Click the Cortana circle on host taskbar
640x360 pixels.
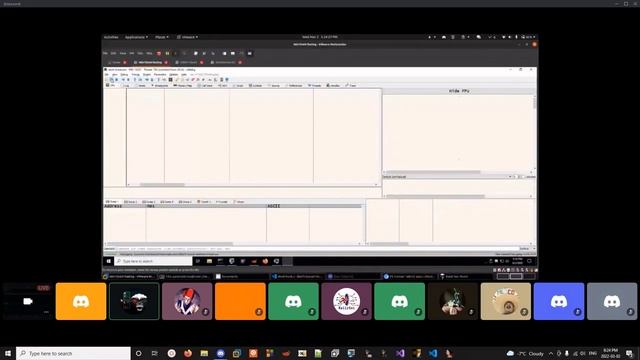coord(138,353)
